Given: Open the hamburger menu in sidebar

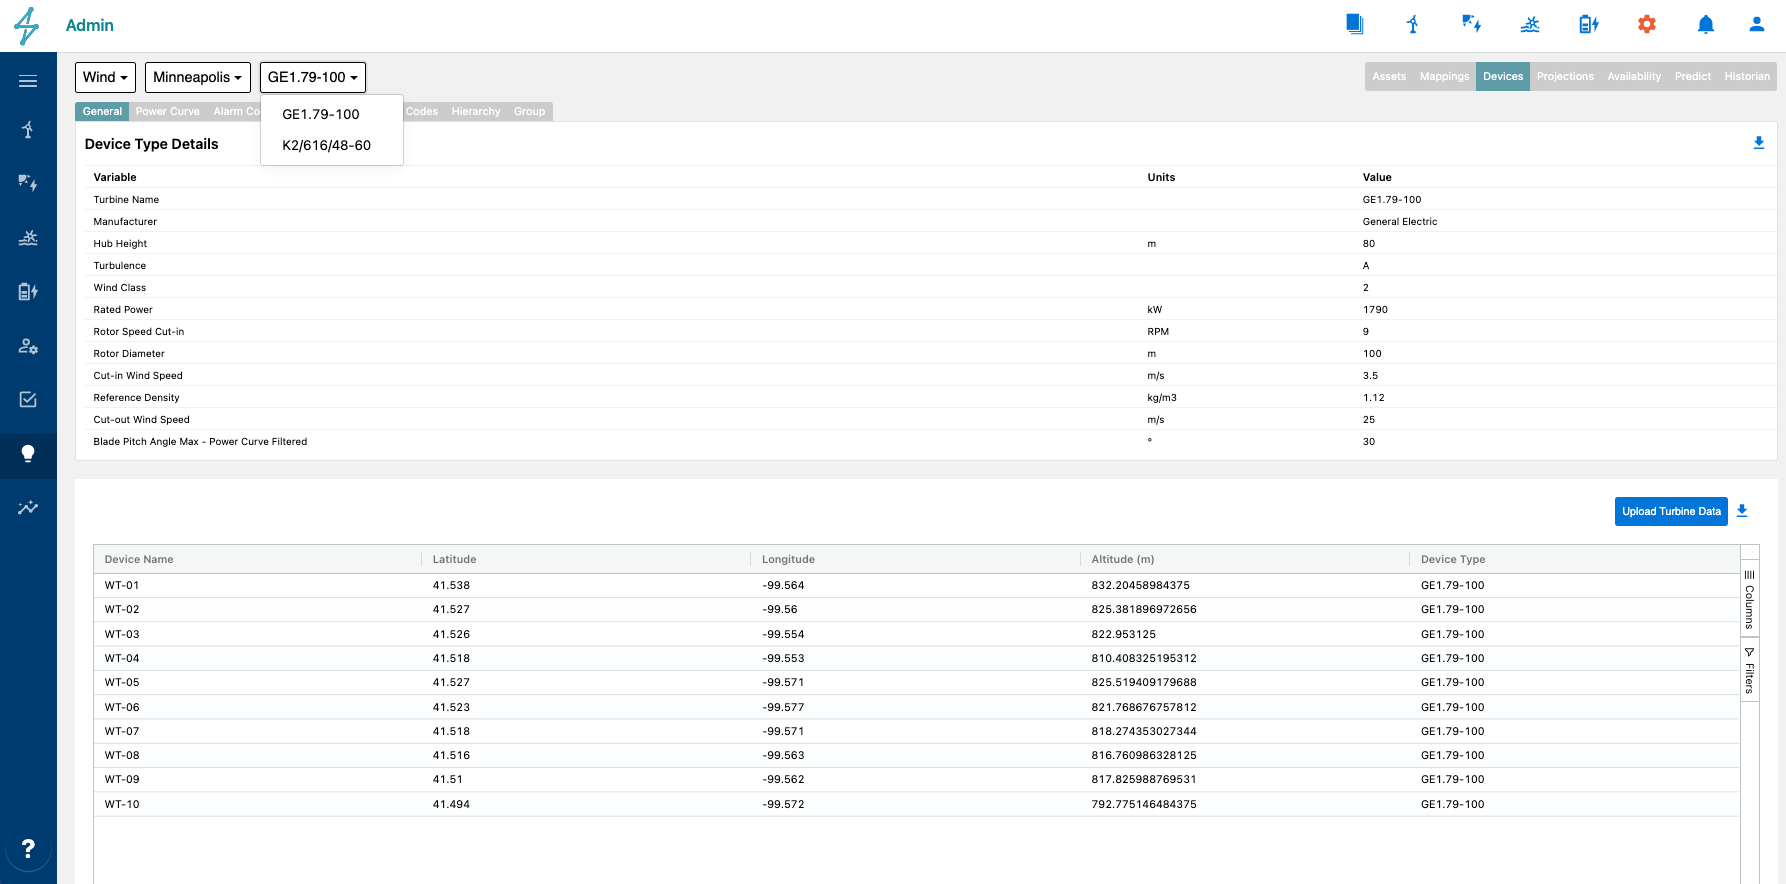Looking at the screenshot, I should pyautogui.click(x=28, y=81).
